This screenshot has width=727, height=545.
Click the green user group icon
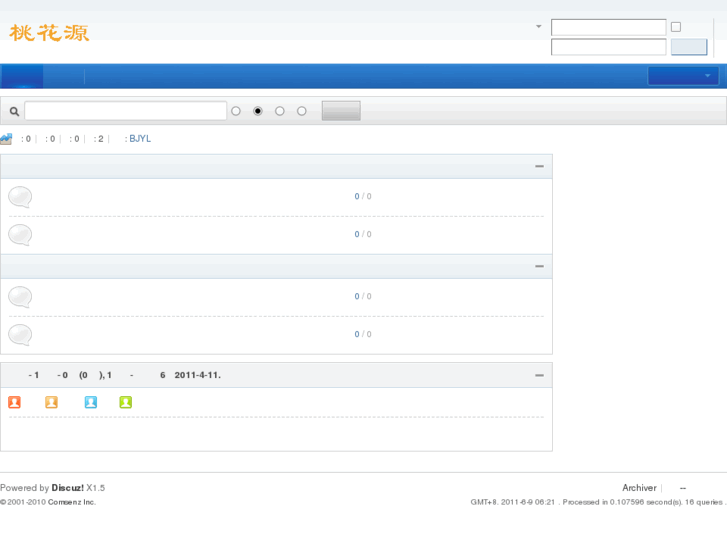pos(126,402)
